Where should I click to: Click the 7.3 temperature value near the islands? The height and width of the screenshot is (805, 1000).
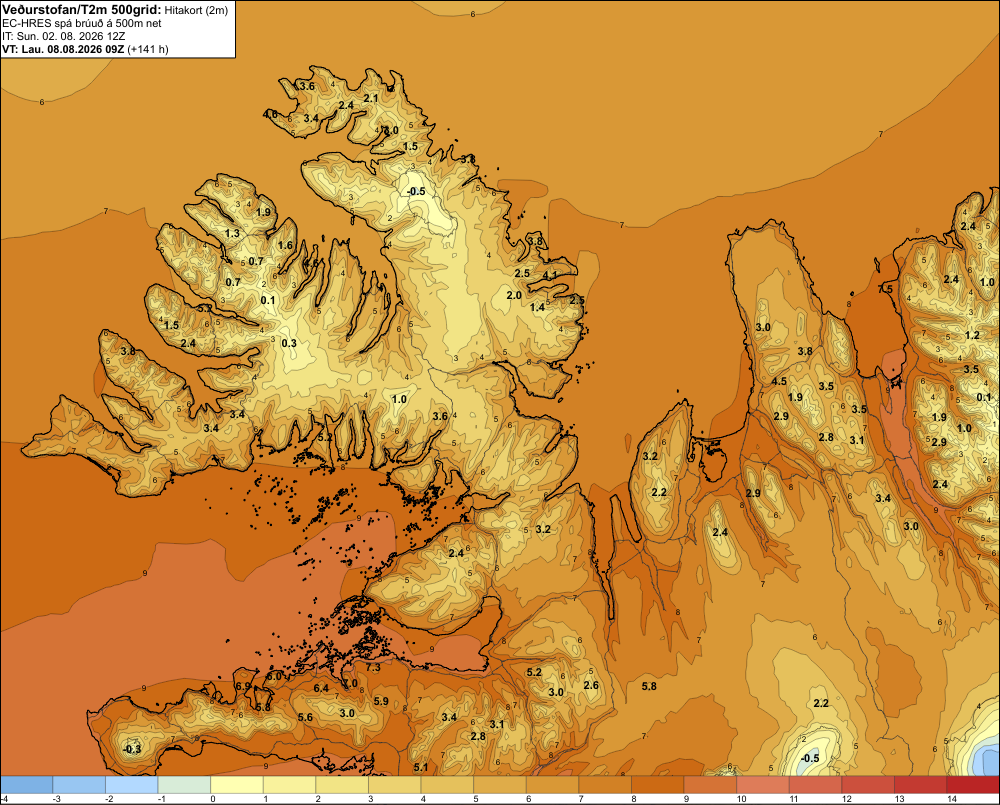click(372, 667)
